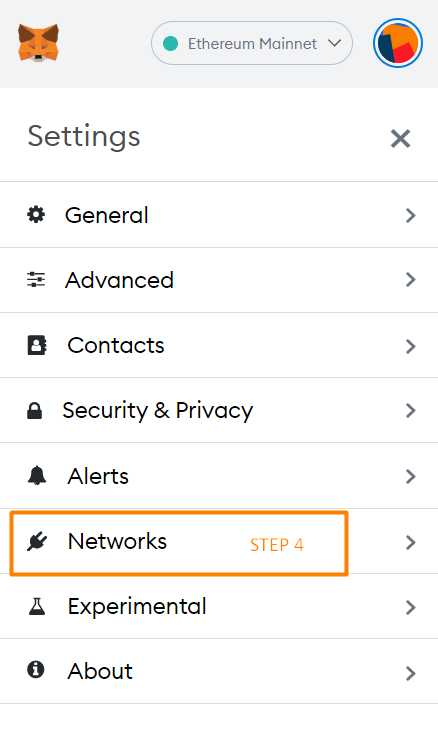Open the Advanced settings entry
The height and width of the screenshot is (741, 438).
pyautogui.click(x=219, y=280)
